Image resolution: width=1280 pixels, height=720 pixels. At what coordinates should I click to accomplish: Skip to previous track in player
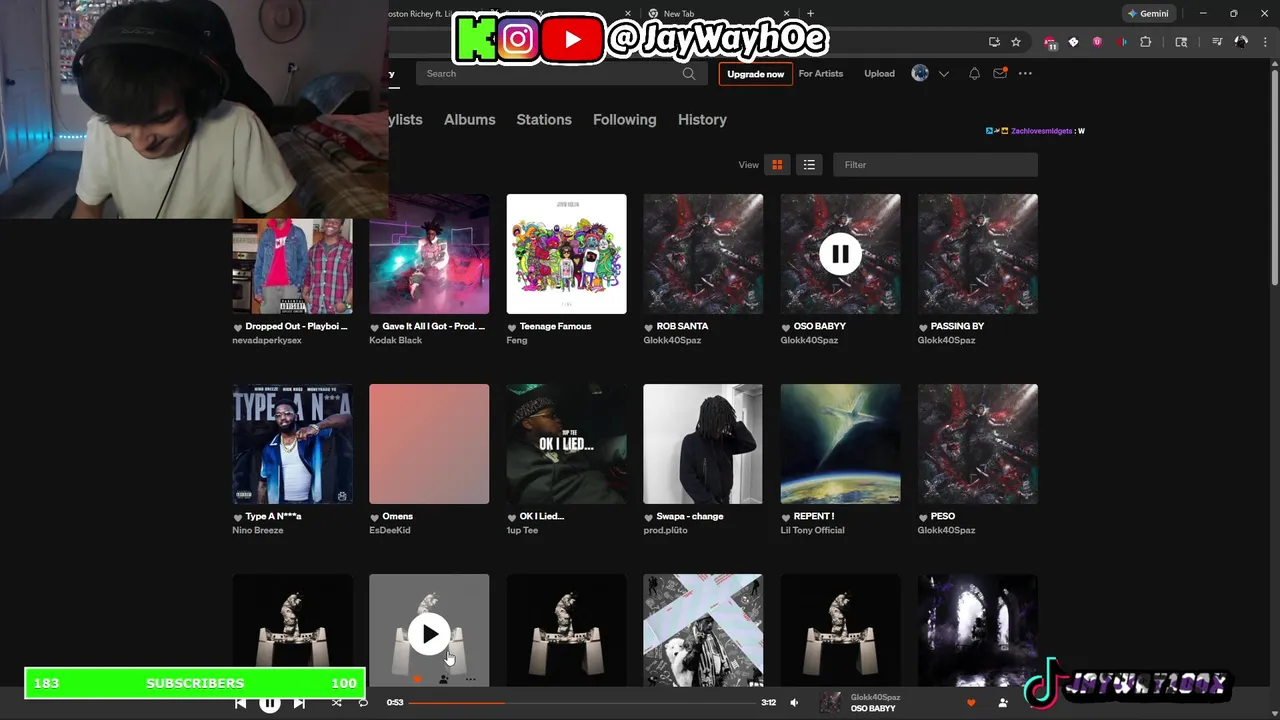tap(241, 703)
